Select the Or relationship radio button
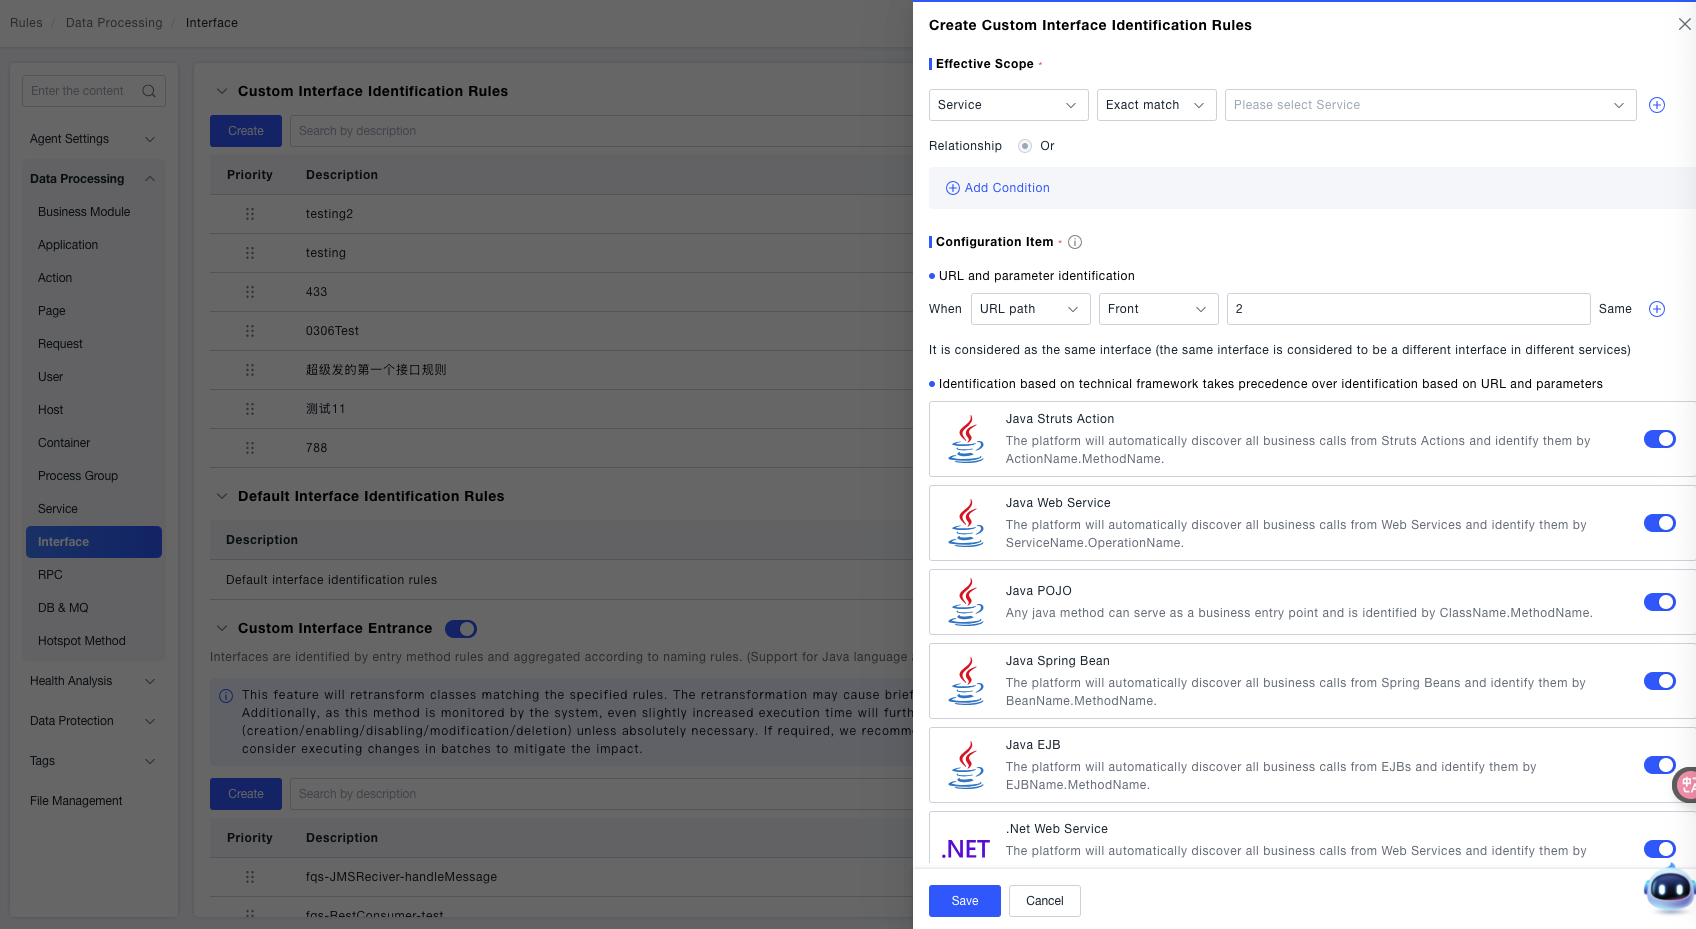 click(1025, 146)
